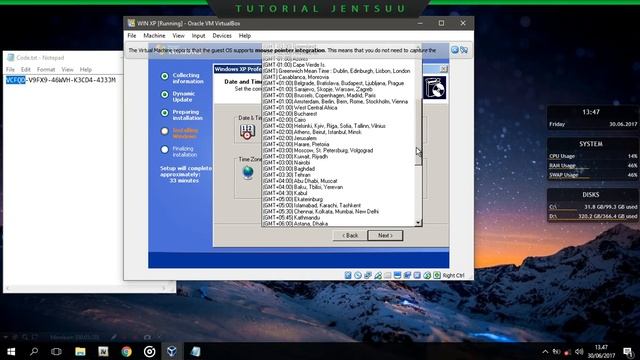The height and width of the screenshot is (360, 640).
Task: Open the VirtualBox Input menu
Action: [198, 36]
